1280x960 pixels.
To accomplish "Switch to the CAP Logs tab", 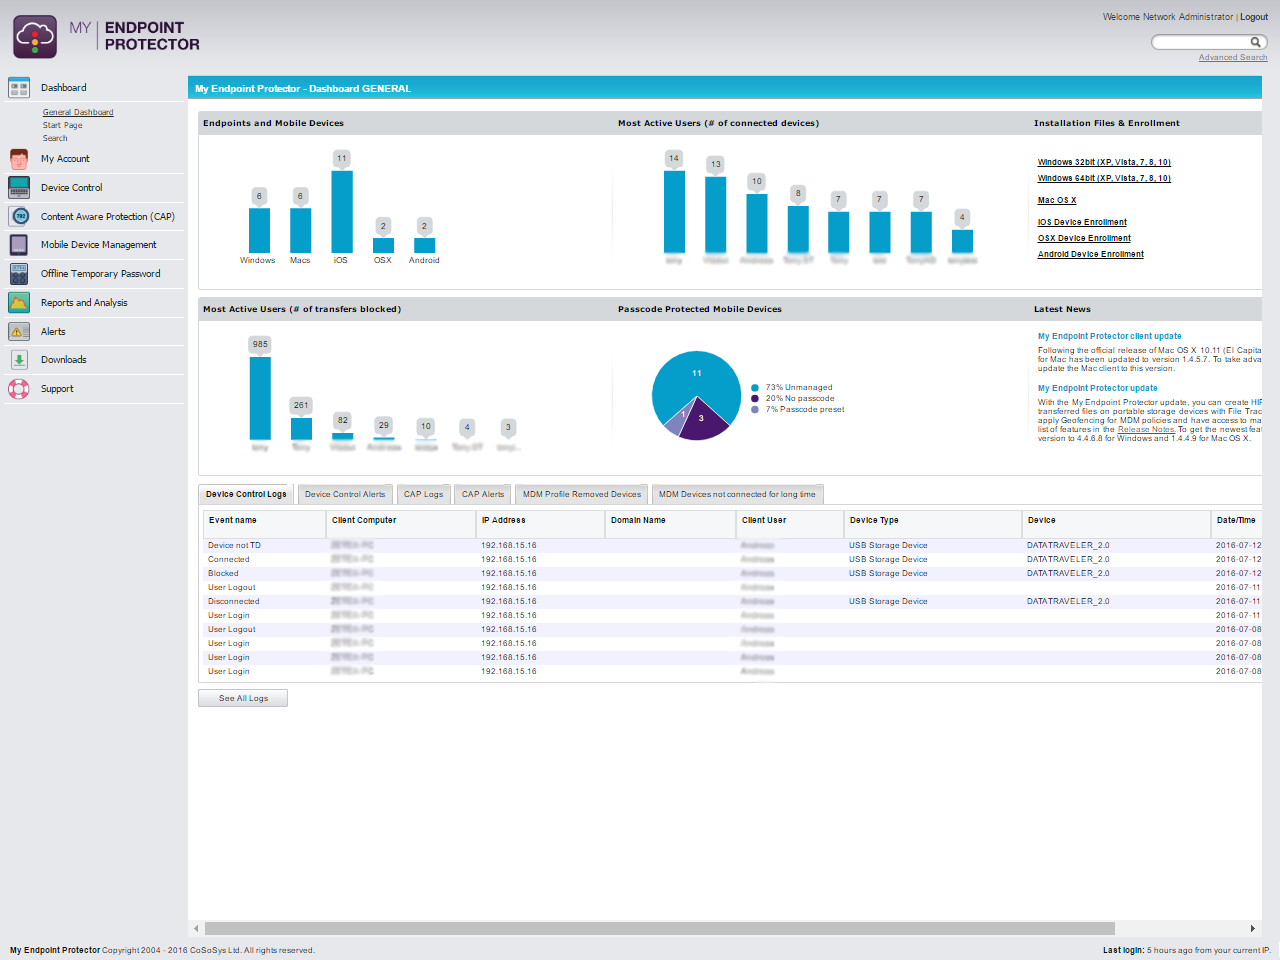I will [x=423, y=494].
